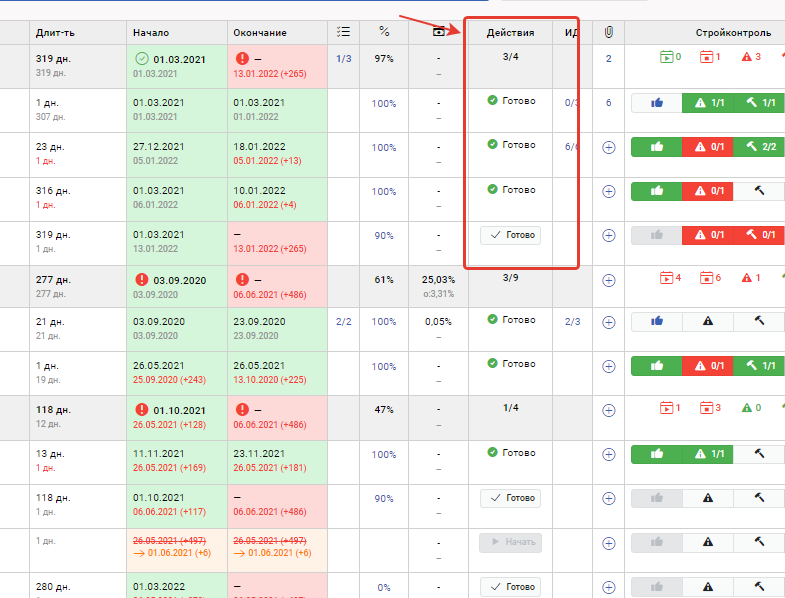Open attachments count 6 link

tap(608, 102)
